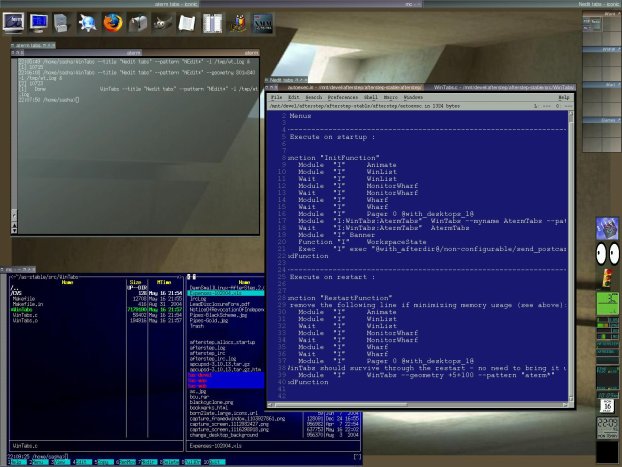The image size is (622, 467).
Task: Open the Macro menu in NEdit
Action: tap(391, 97)
